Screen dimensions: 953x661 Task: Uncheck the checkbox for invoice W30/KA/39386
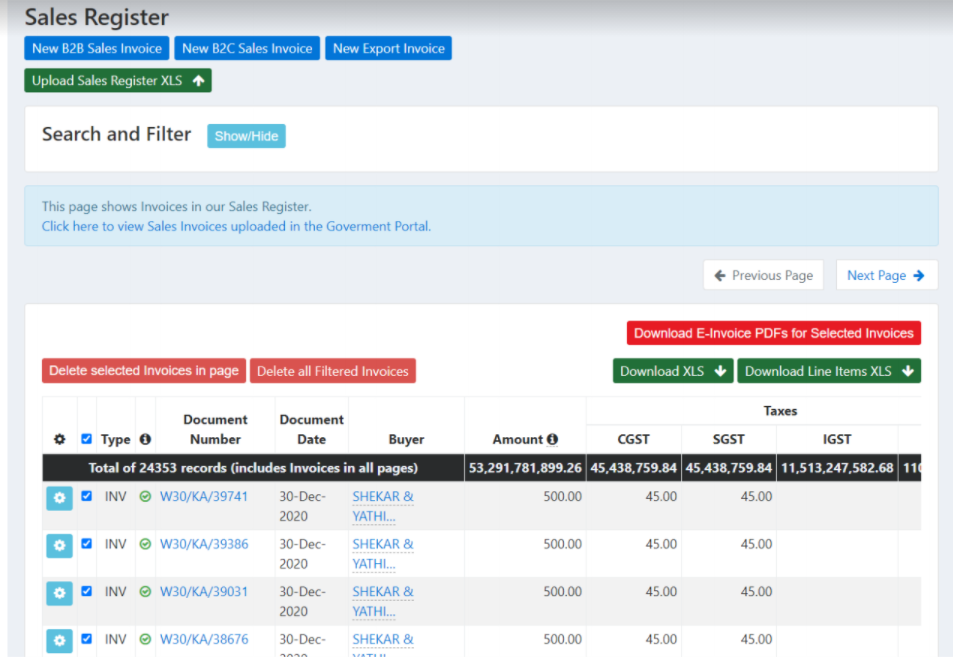click(x=87, y=543)
